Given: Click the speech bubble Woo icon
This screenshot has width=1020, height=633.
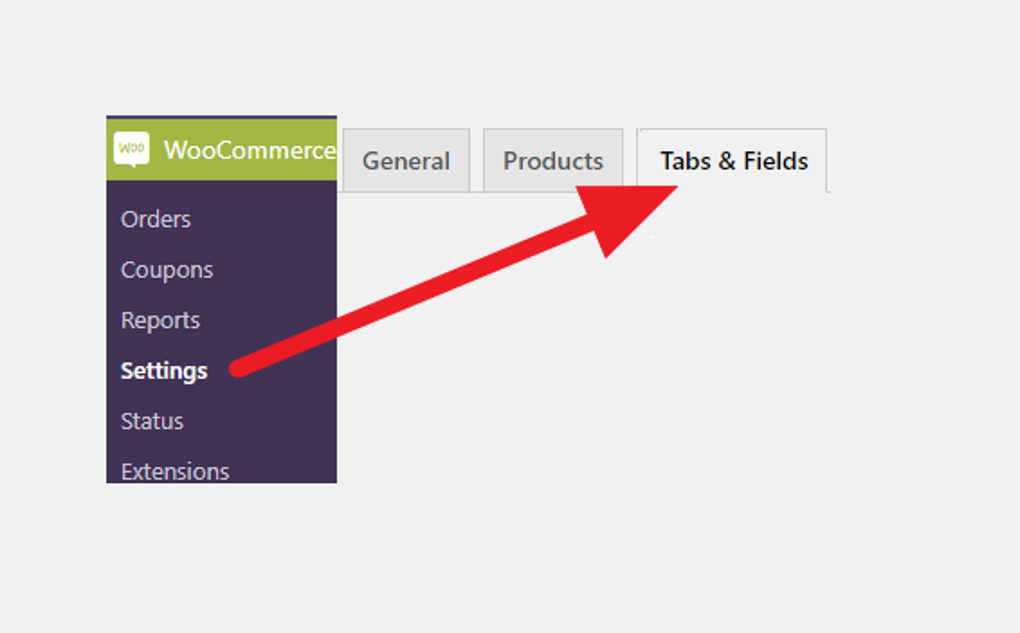Looking at the screenshot, I should [x=133, y=146].
